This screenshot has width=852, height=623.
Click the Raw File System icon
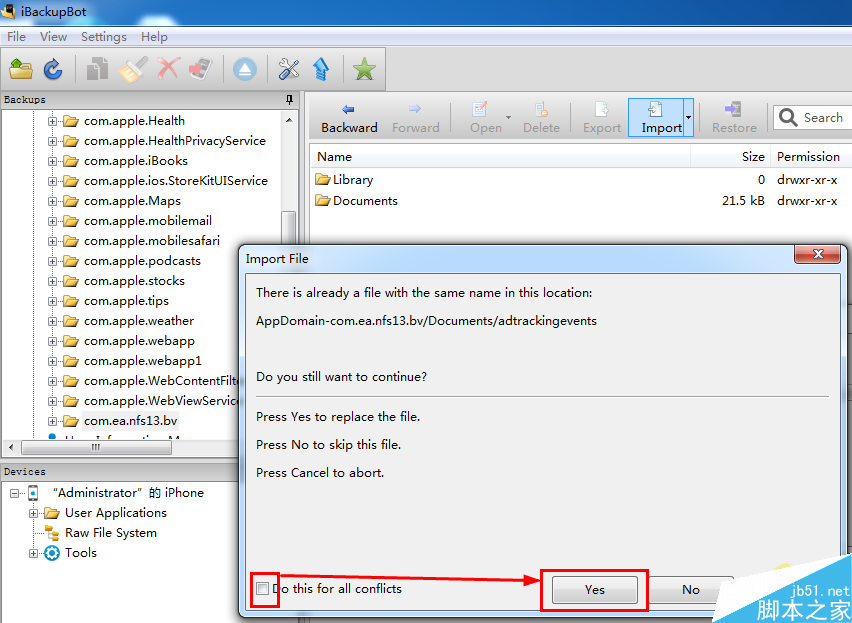tap(52, 533)
